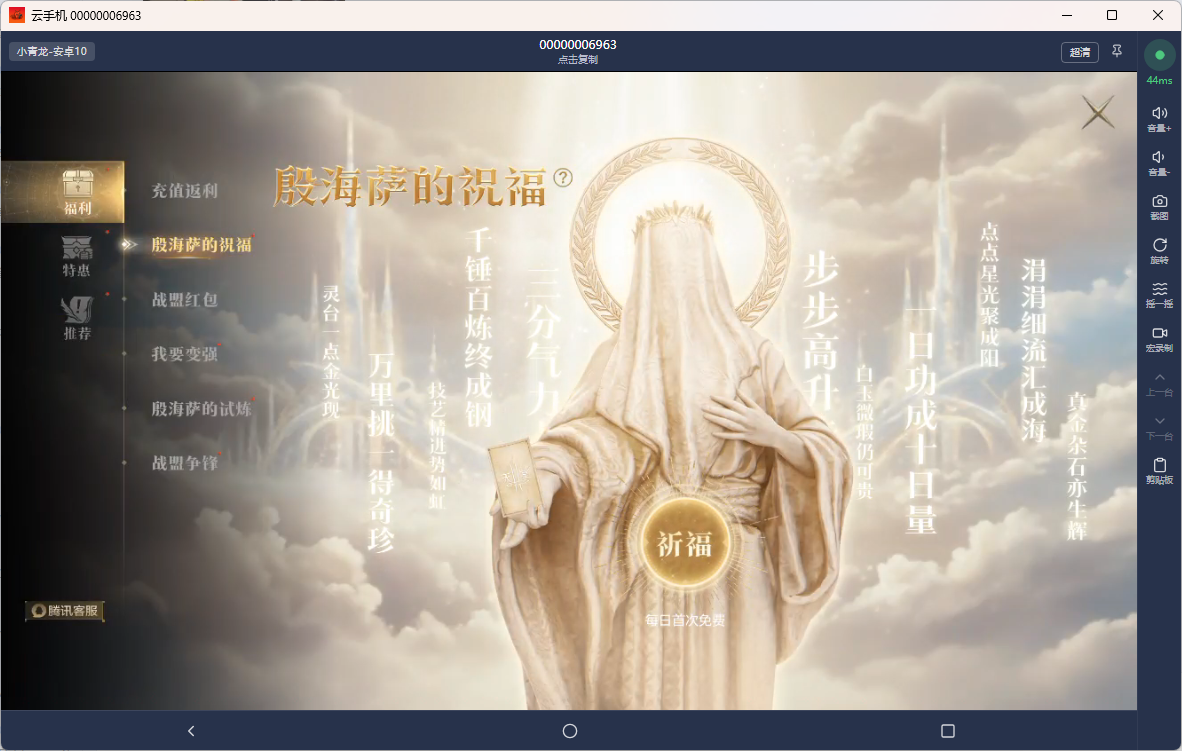Image resolution: width=1182 pixels, height=751 pixels.
Task: Click the 一日功成十日量 blessing text
Action: click(920, 420)
